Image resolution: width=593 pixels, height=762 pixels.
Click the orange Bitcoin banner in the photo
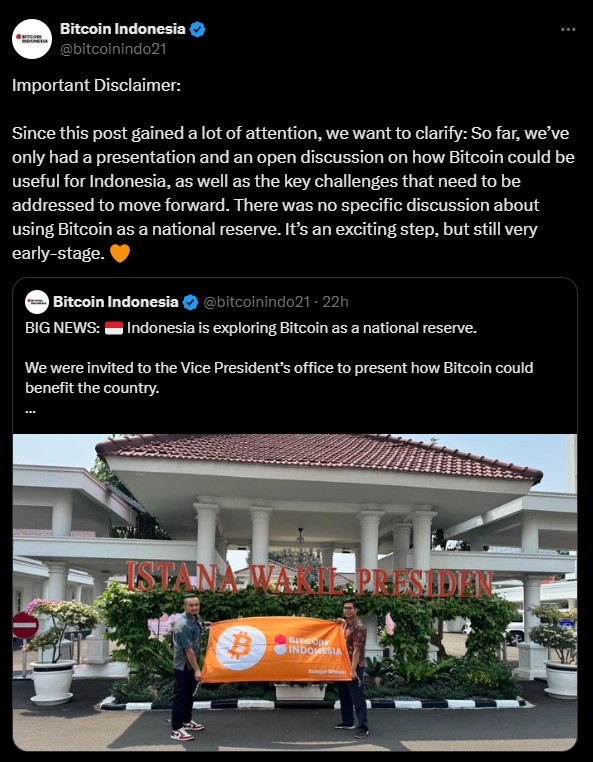tap(277, 649)
